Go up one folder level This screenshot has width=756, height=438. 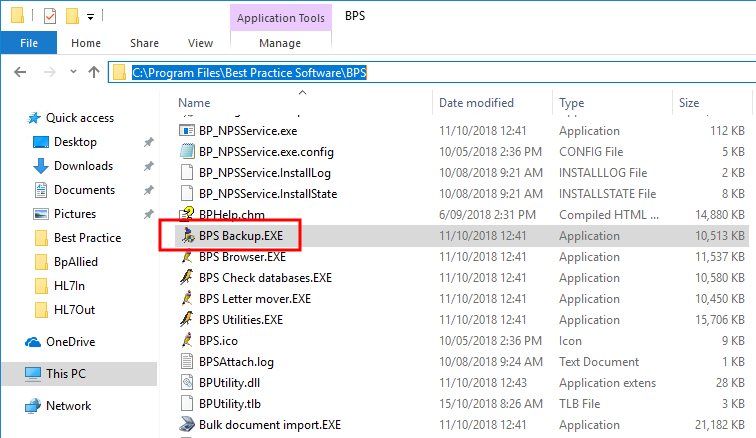click(x=94, y=72)
